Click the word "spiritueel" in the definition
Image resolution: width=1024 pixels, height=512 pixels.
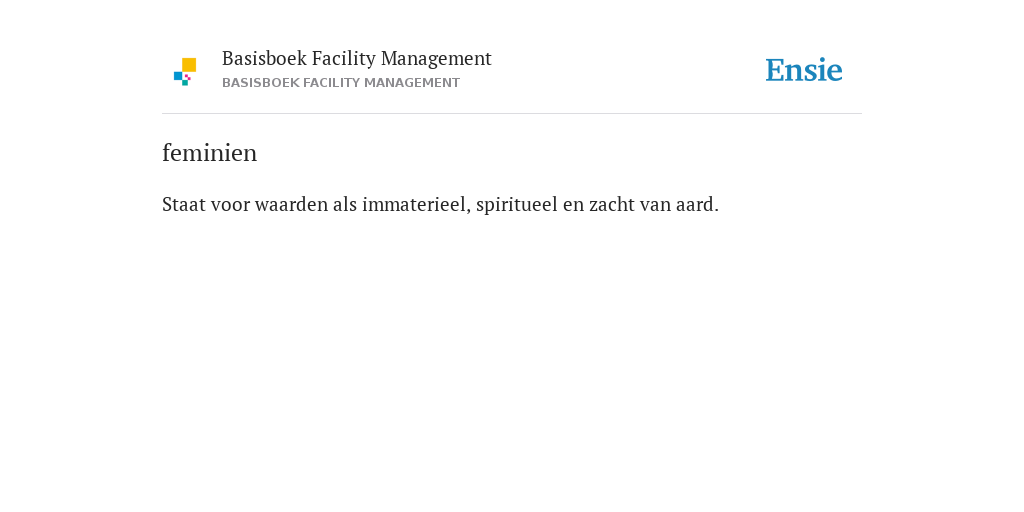[x=517, y=205]
